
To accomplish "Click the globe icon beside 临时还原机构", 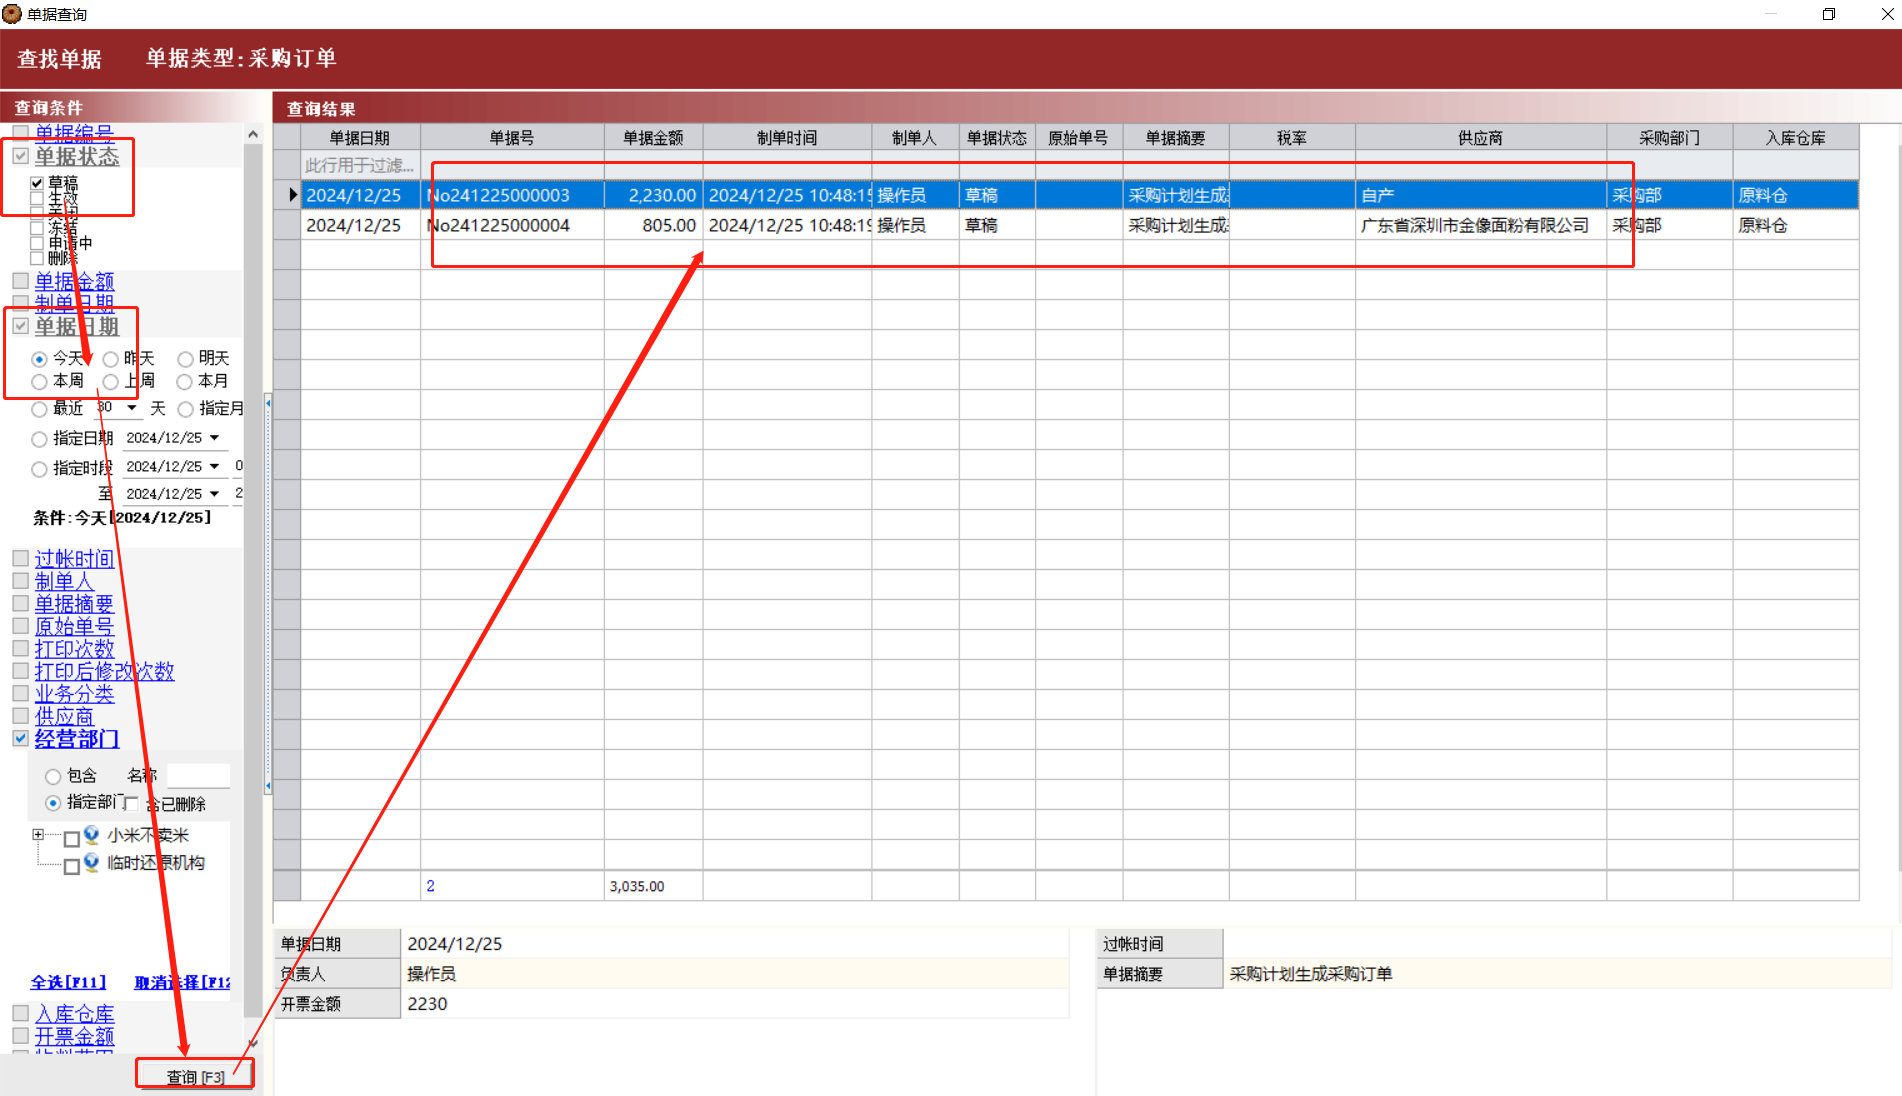I will [x=92, y=863].
